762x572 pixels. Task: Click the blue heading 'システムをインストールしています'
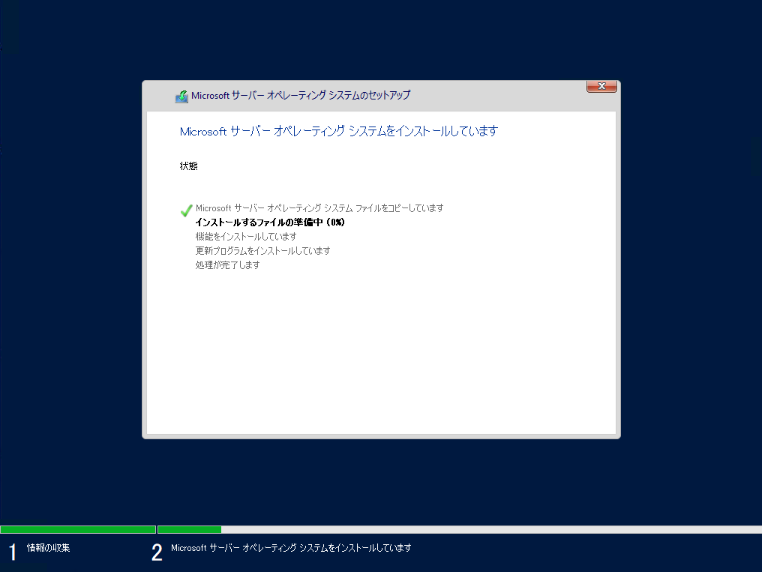tap(423, 131)
